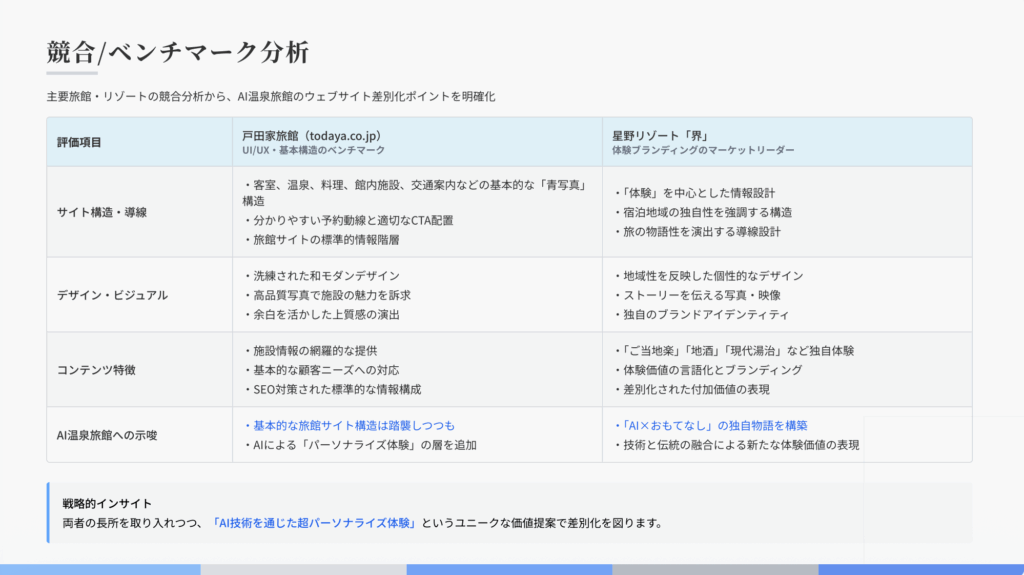Click the コンテンツ特徴 row label
1024x575 pixels.
coord(96,370)
